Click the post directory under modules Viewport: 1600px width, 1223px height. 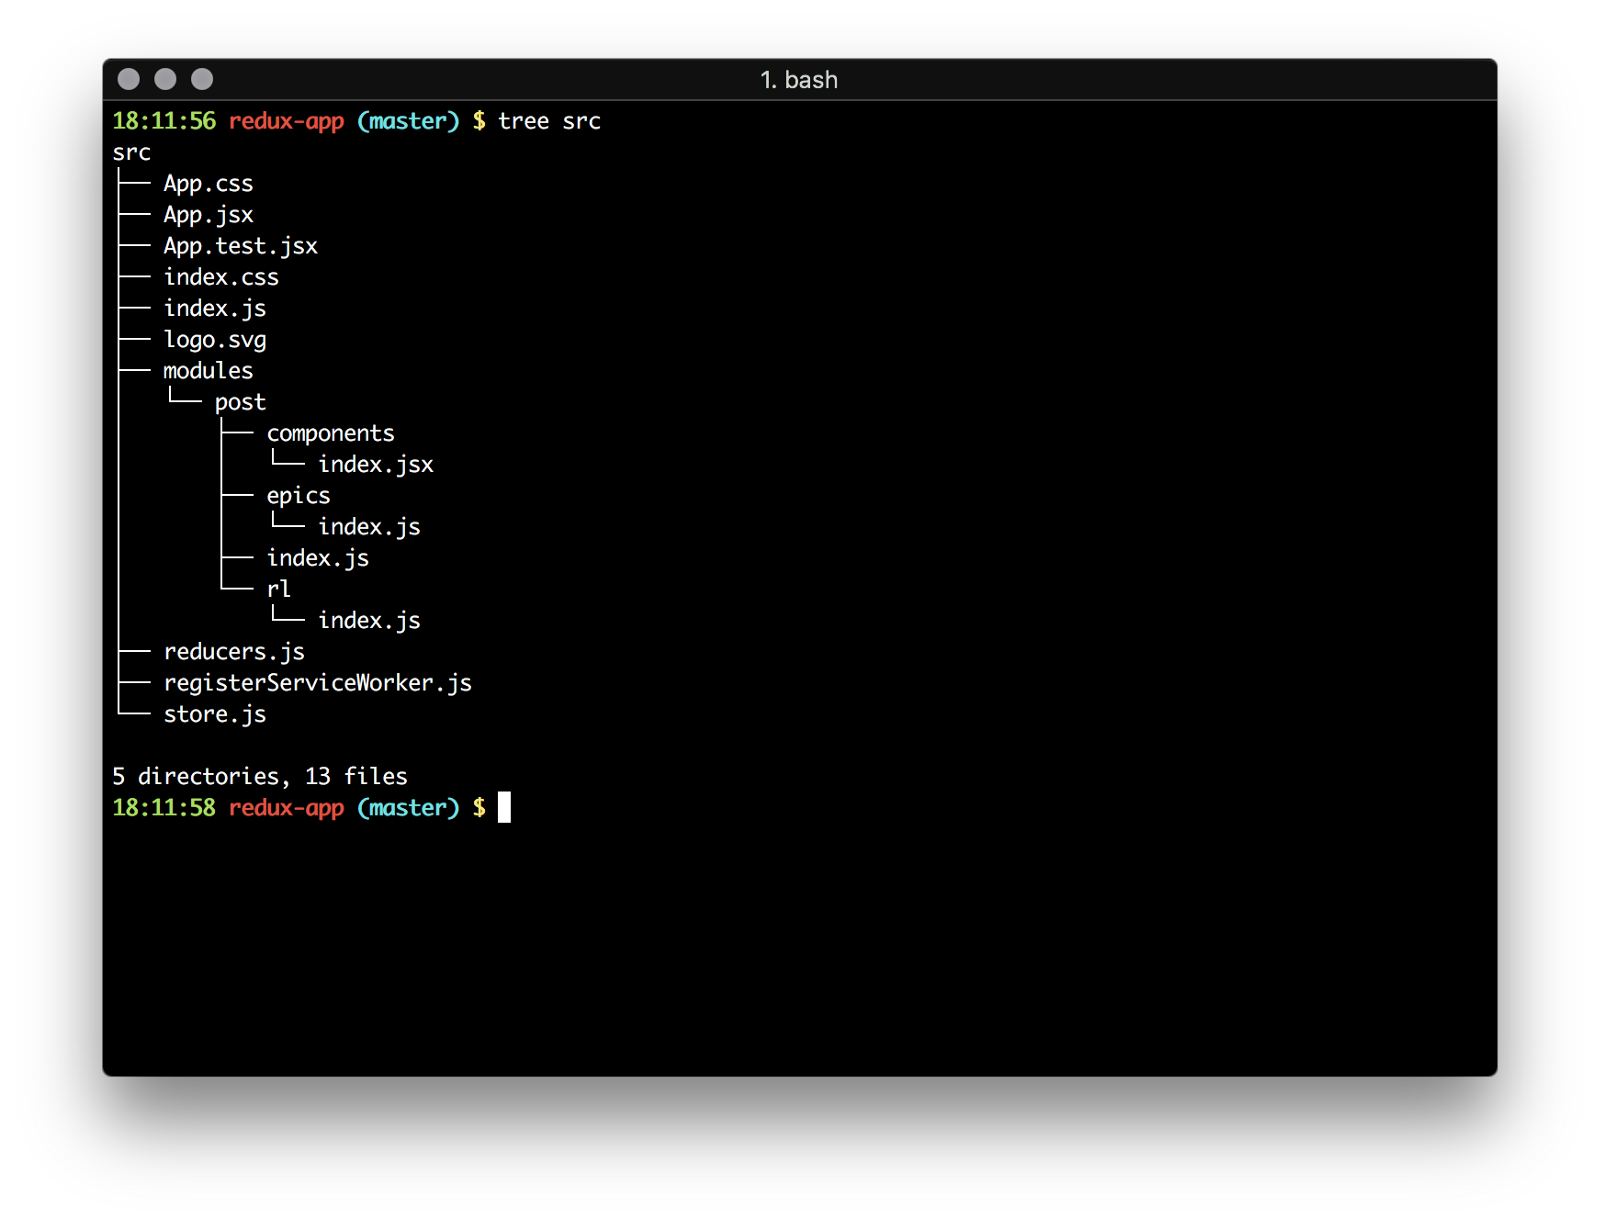point(240,402)
